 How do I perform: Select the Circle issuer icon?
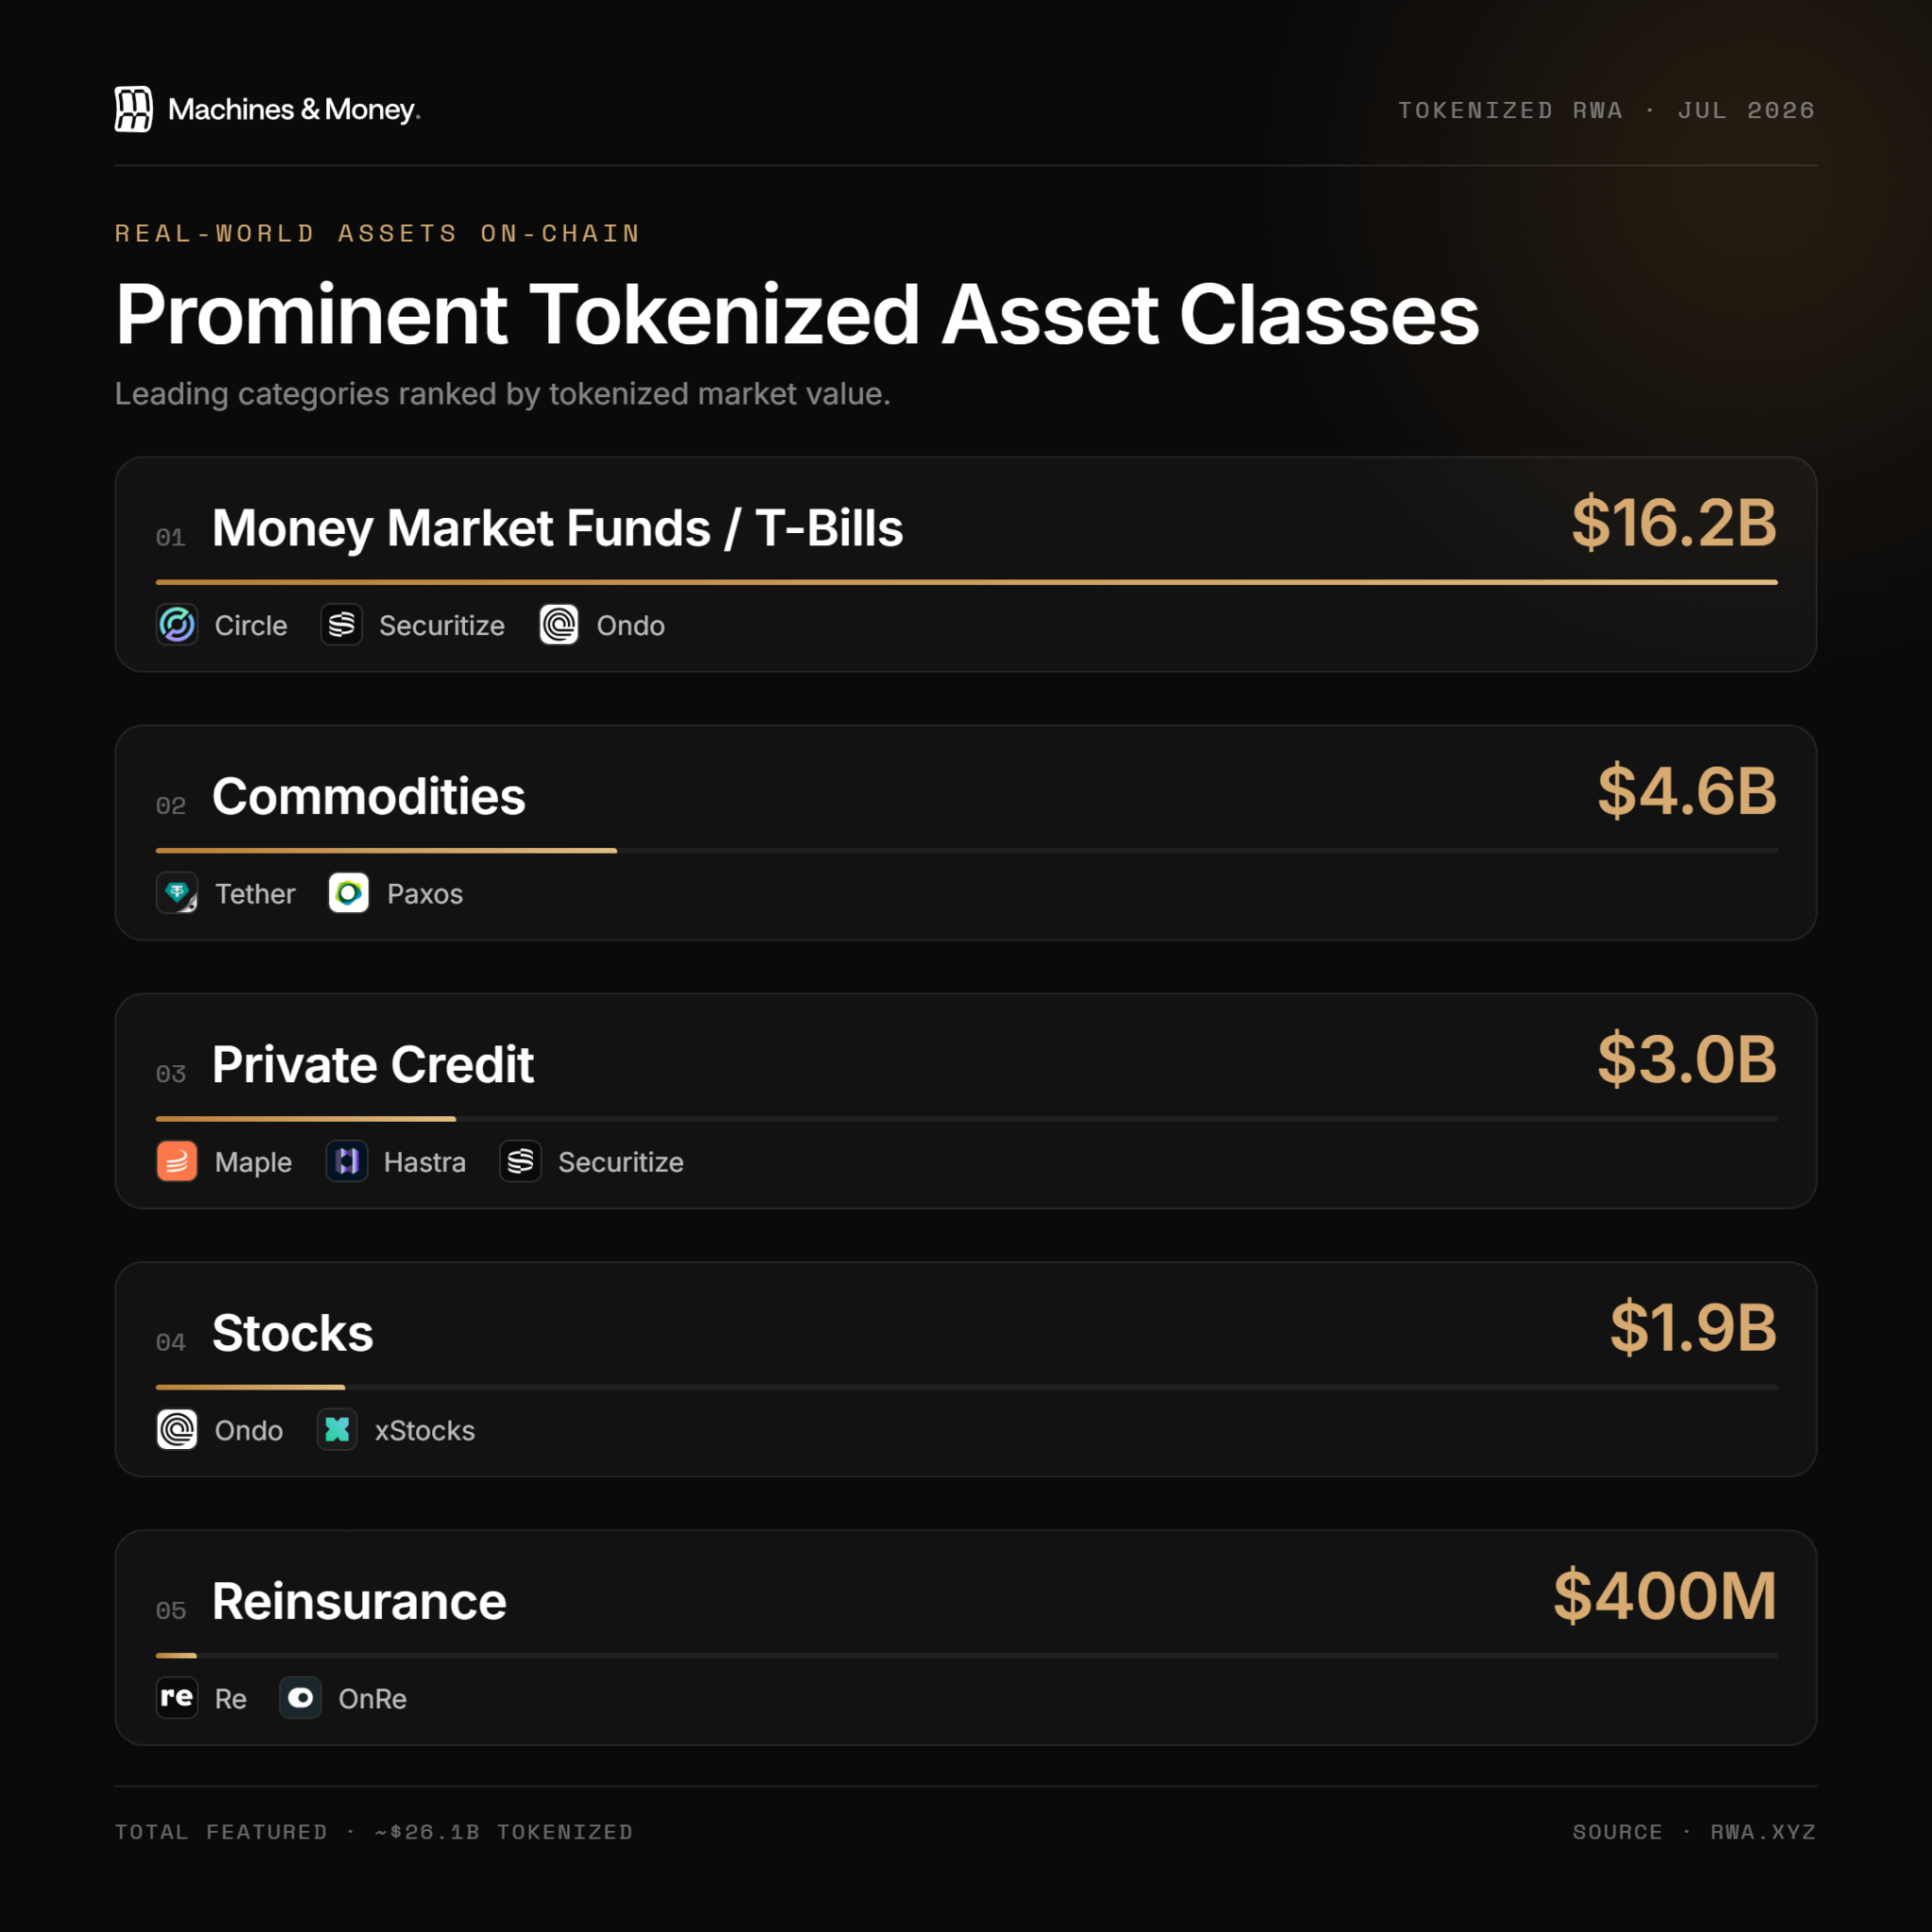[x=177, y=625]
